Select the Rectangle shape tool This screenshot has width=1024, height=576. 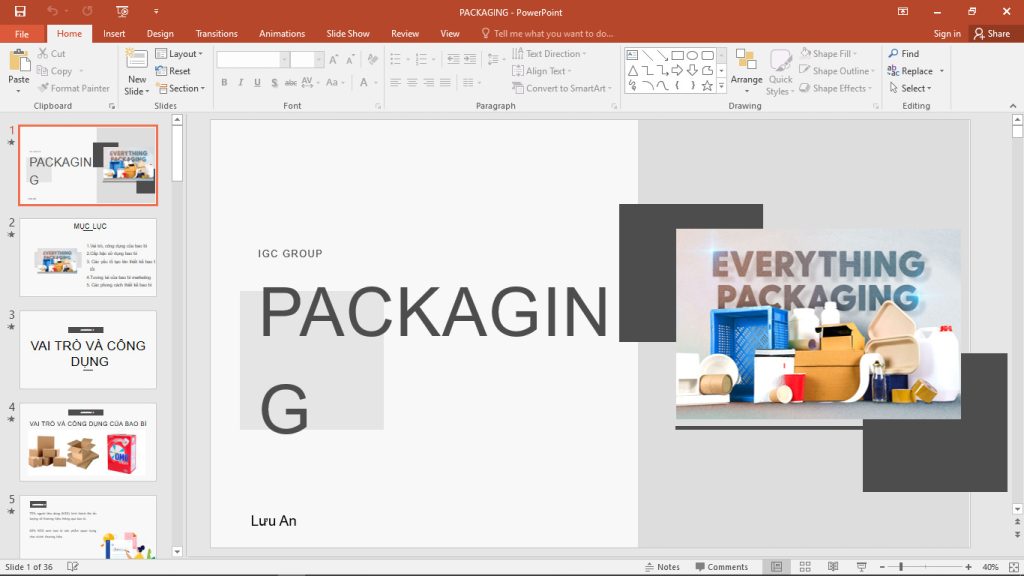click(676, 53)
